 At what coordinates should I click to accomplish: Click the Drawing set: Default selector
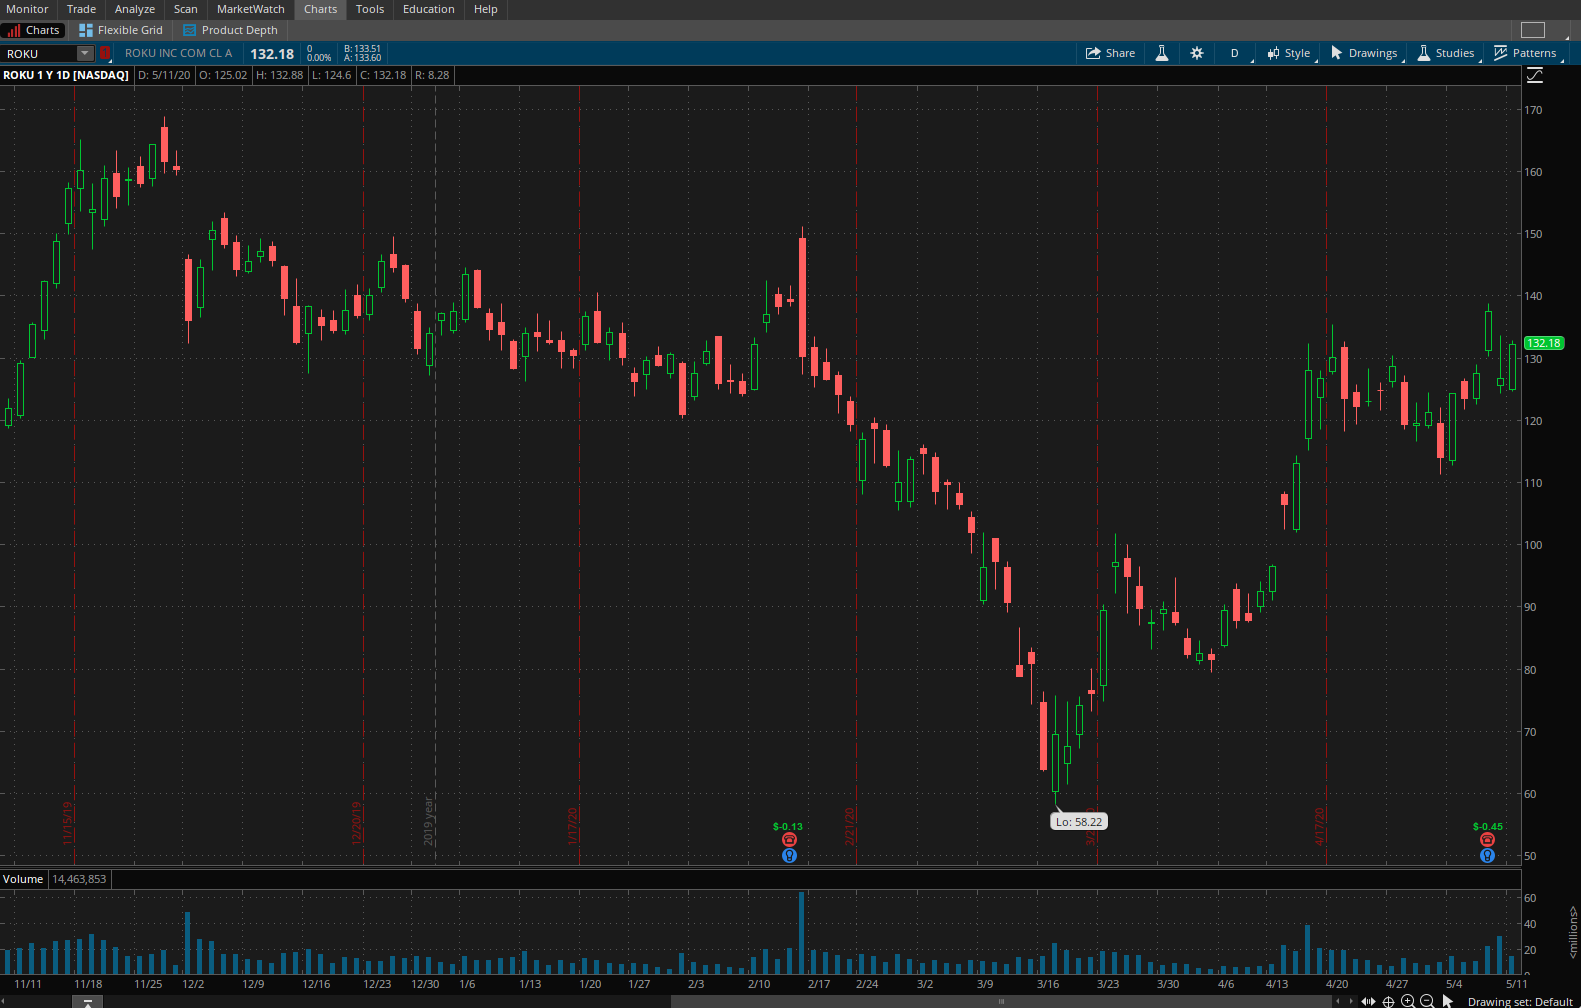(x=1520, y=1001)
